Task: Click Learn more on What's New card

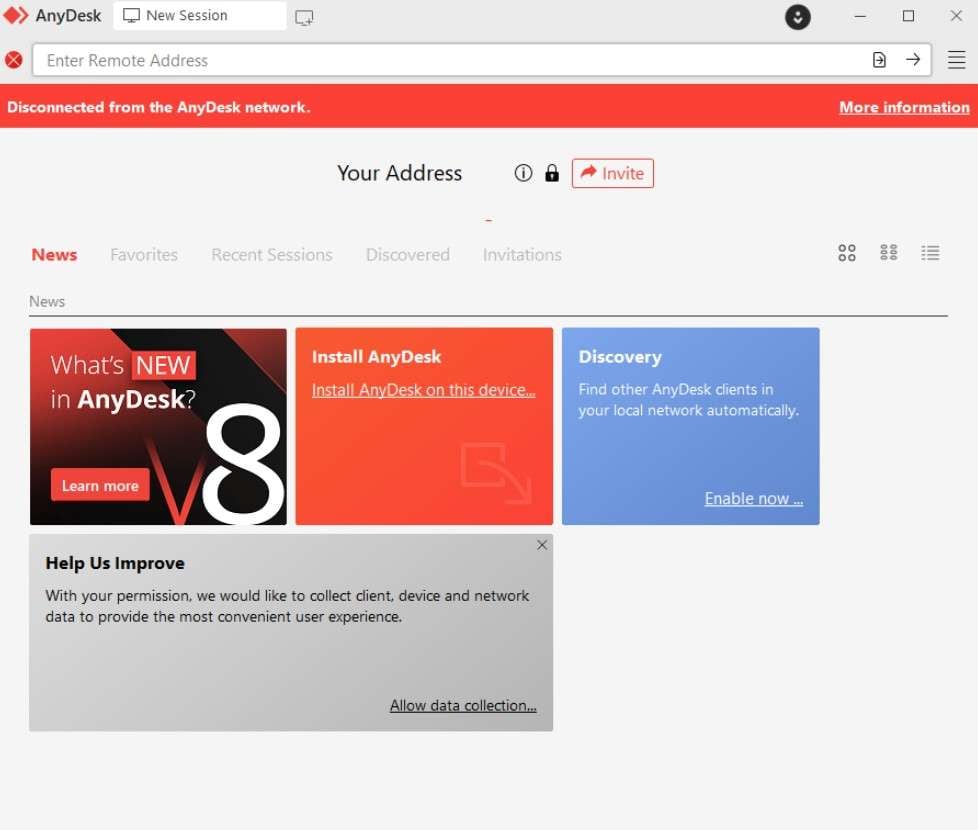Action: [x=100, y=485]
